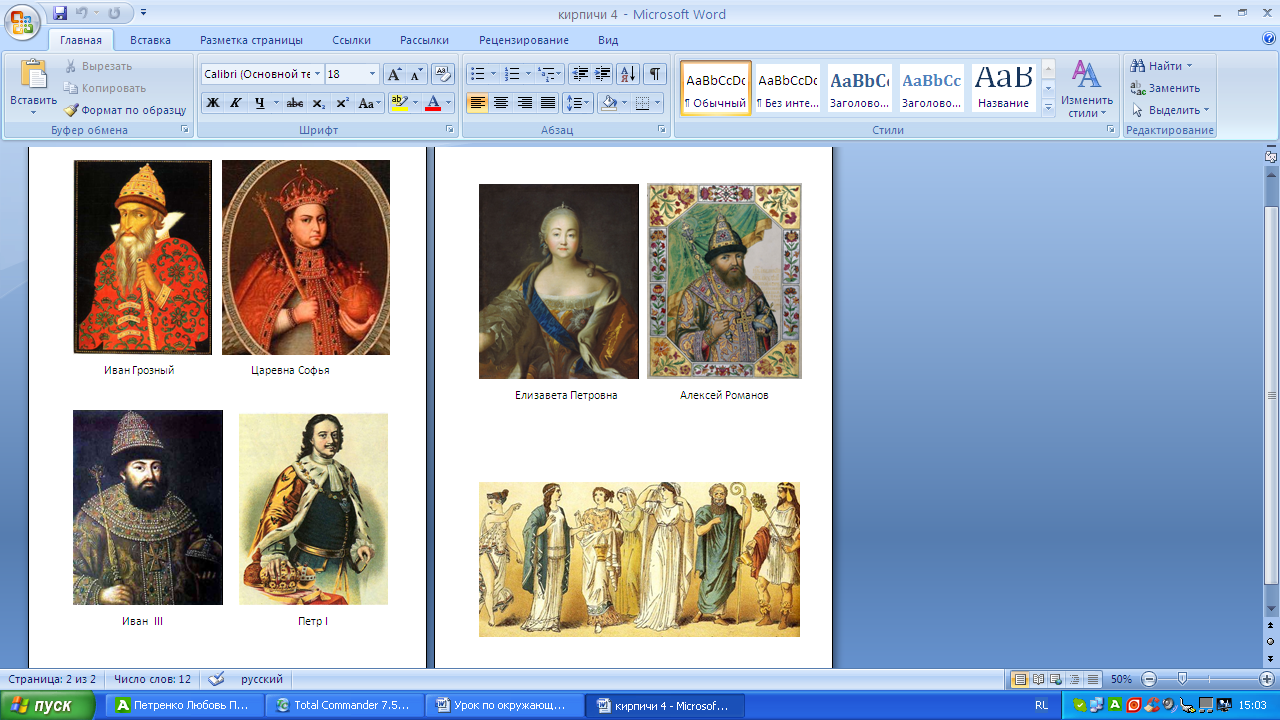Screen dimensions: 1280x720
Task: Open Выделить (Select) dropdown
Action: click(1171, 110)
